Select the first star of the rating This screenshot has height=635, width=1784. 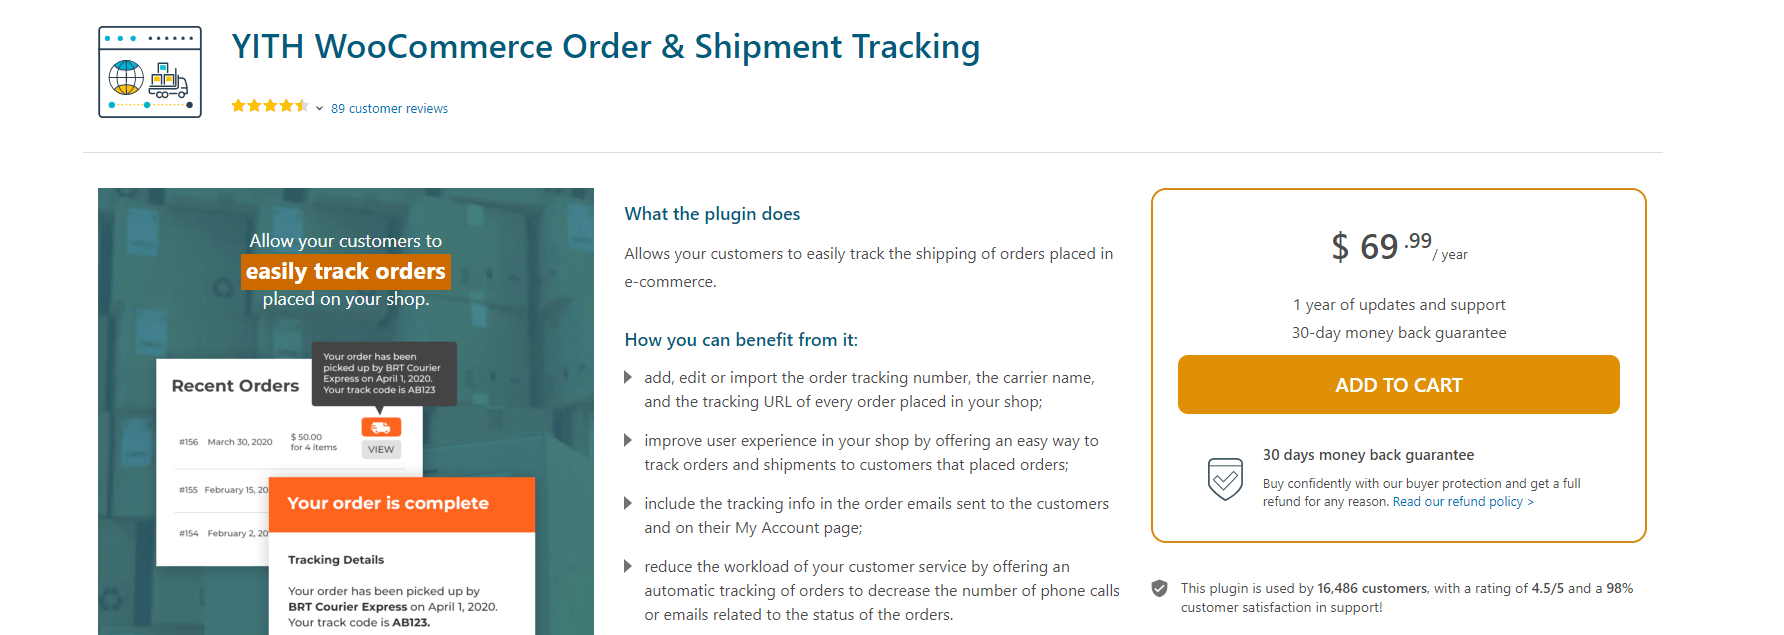(239, 105)
